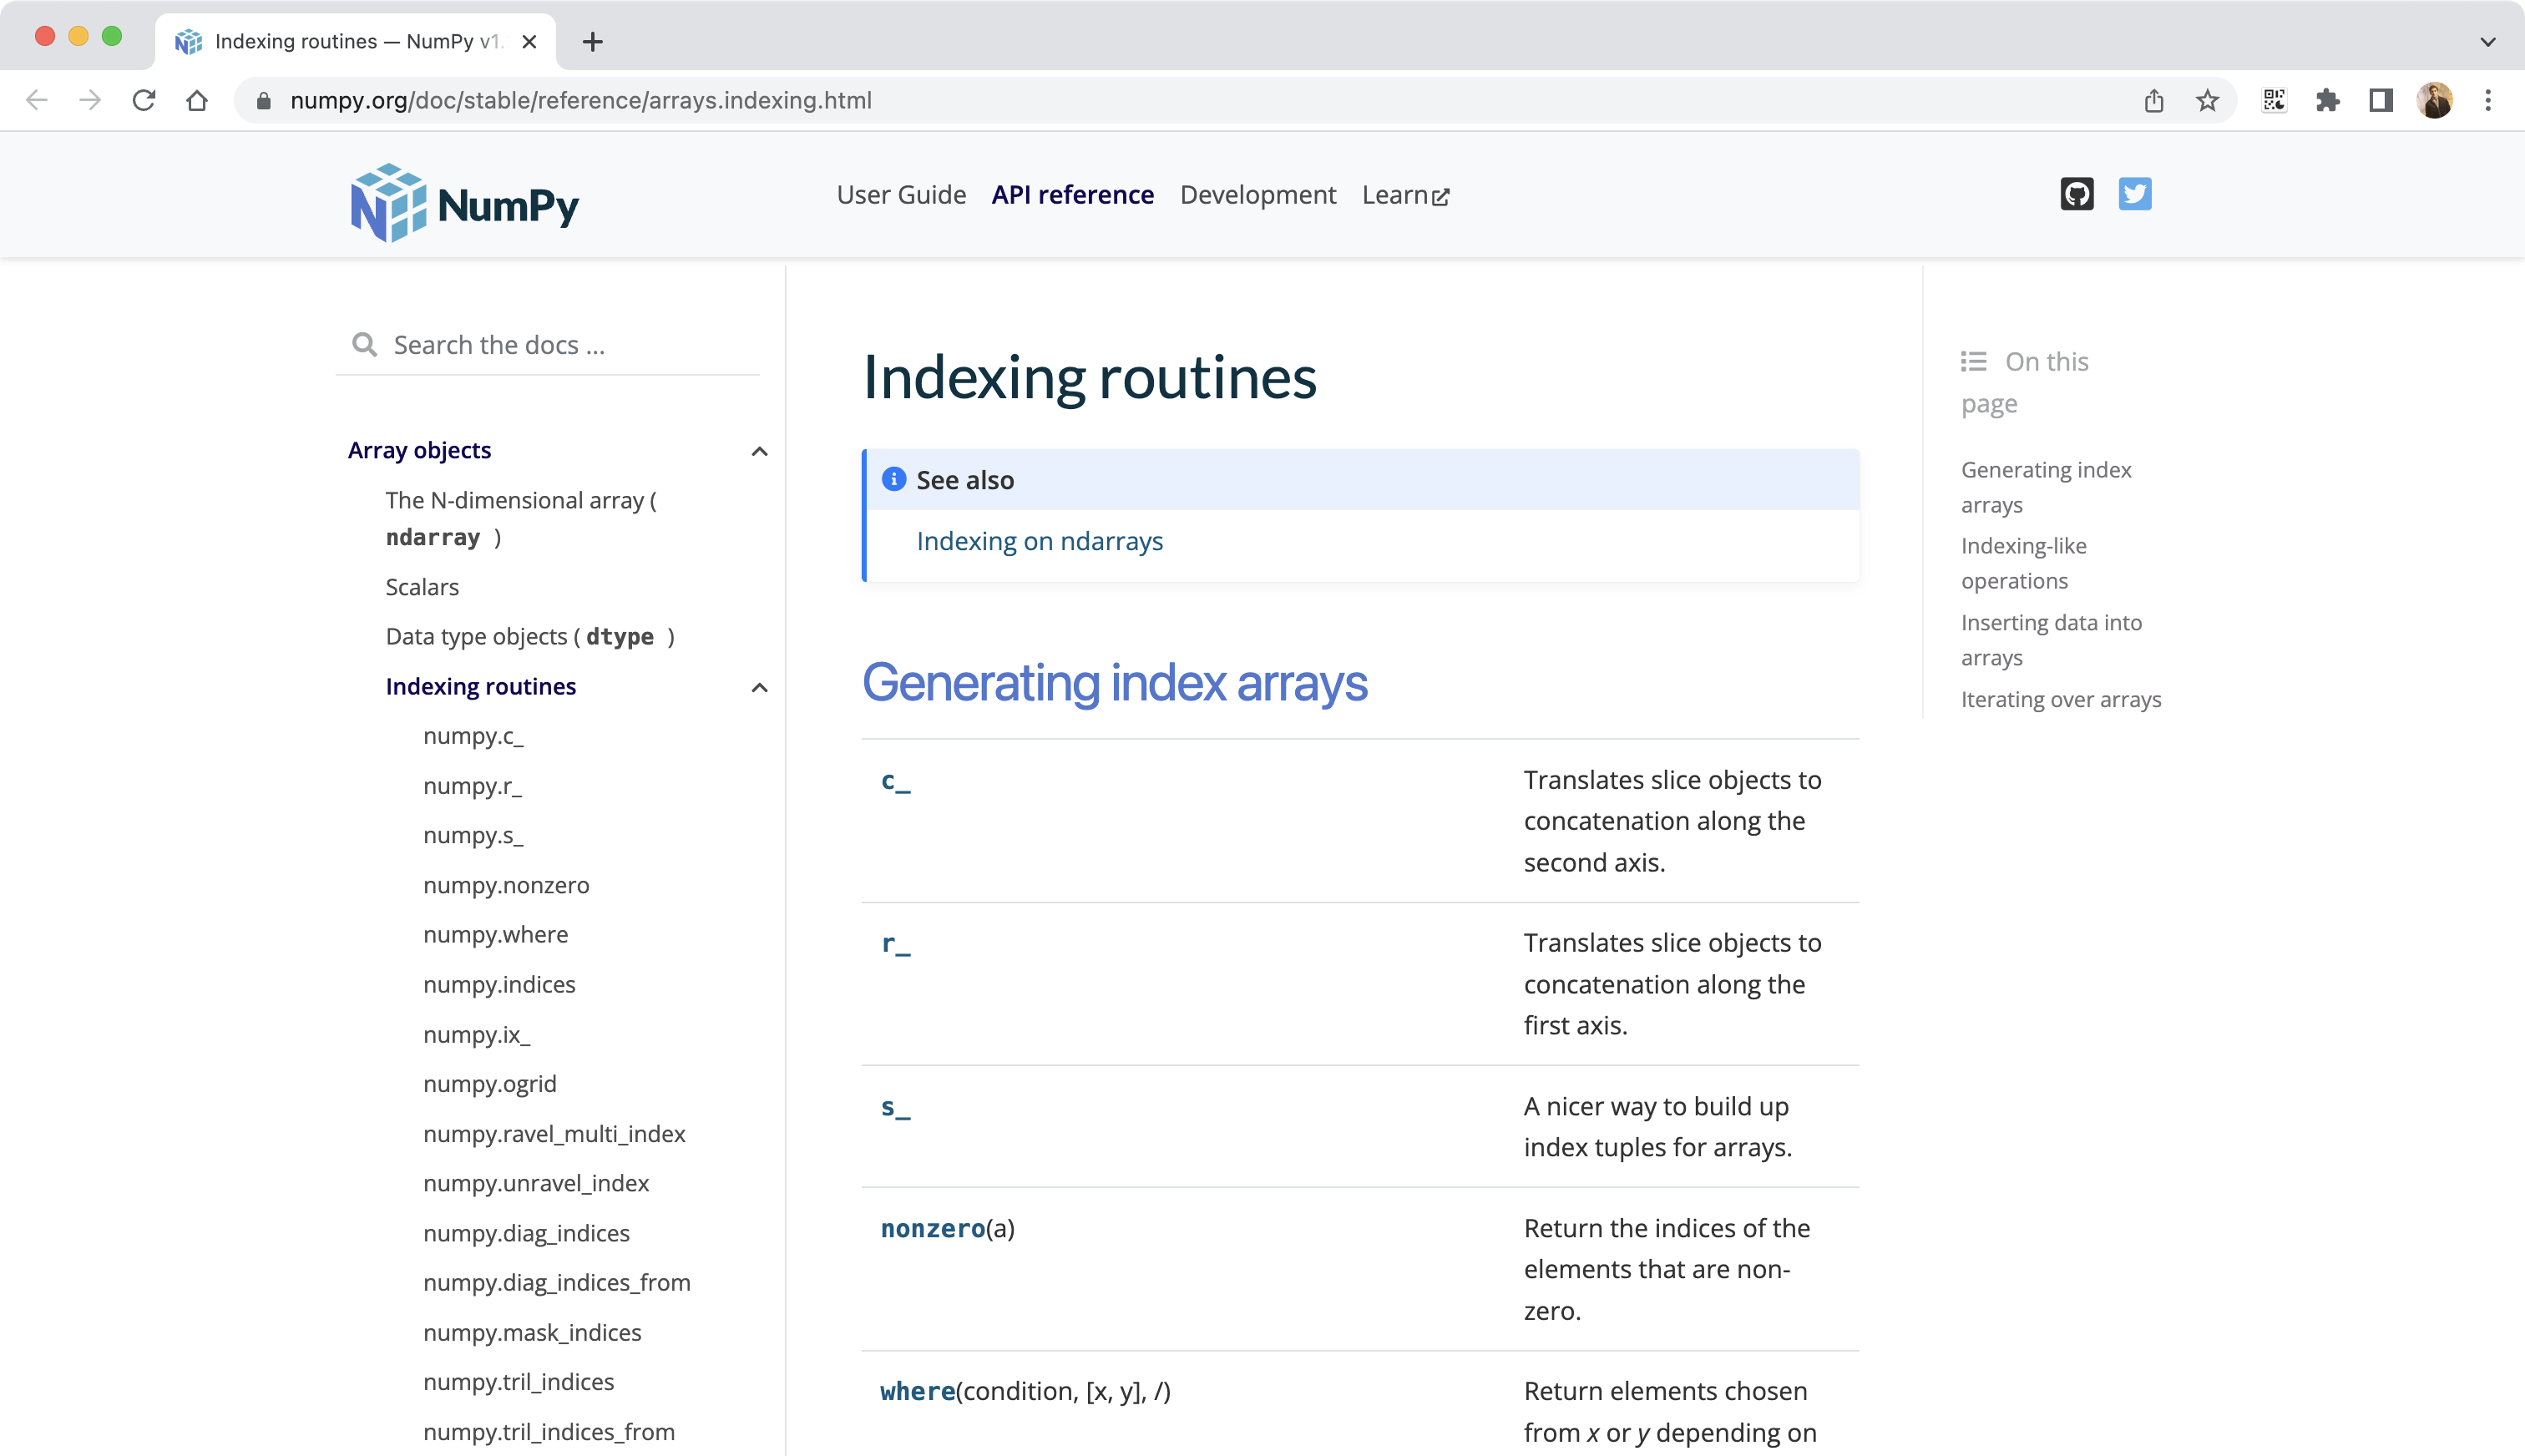Click the share page icon in address bar

tap(2154, 101)
